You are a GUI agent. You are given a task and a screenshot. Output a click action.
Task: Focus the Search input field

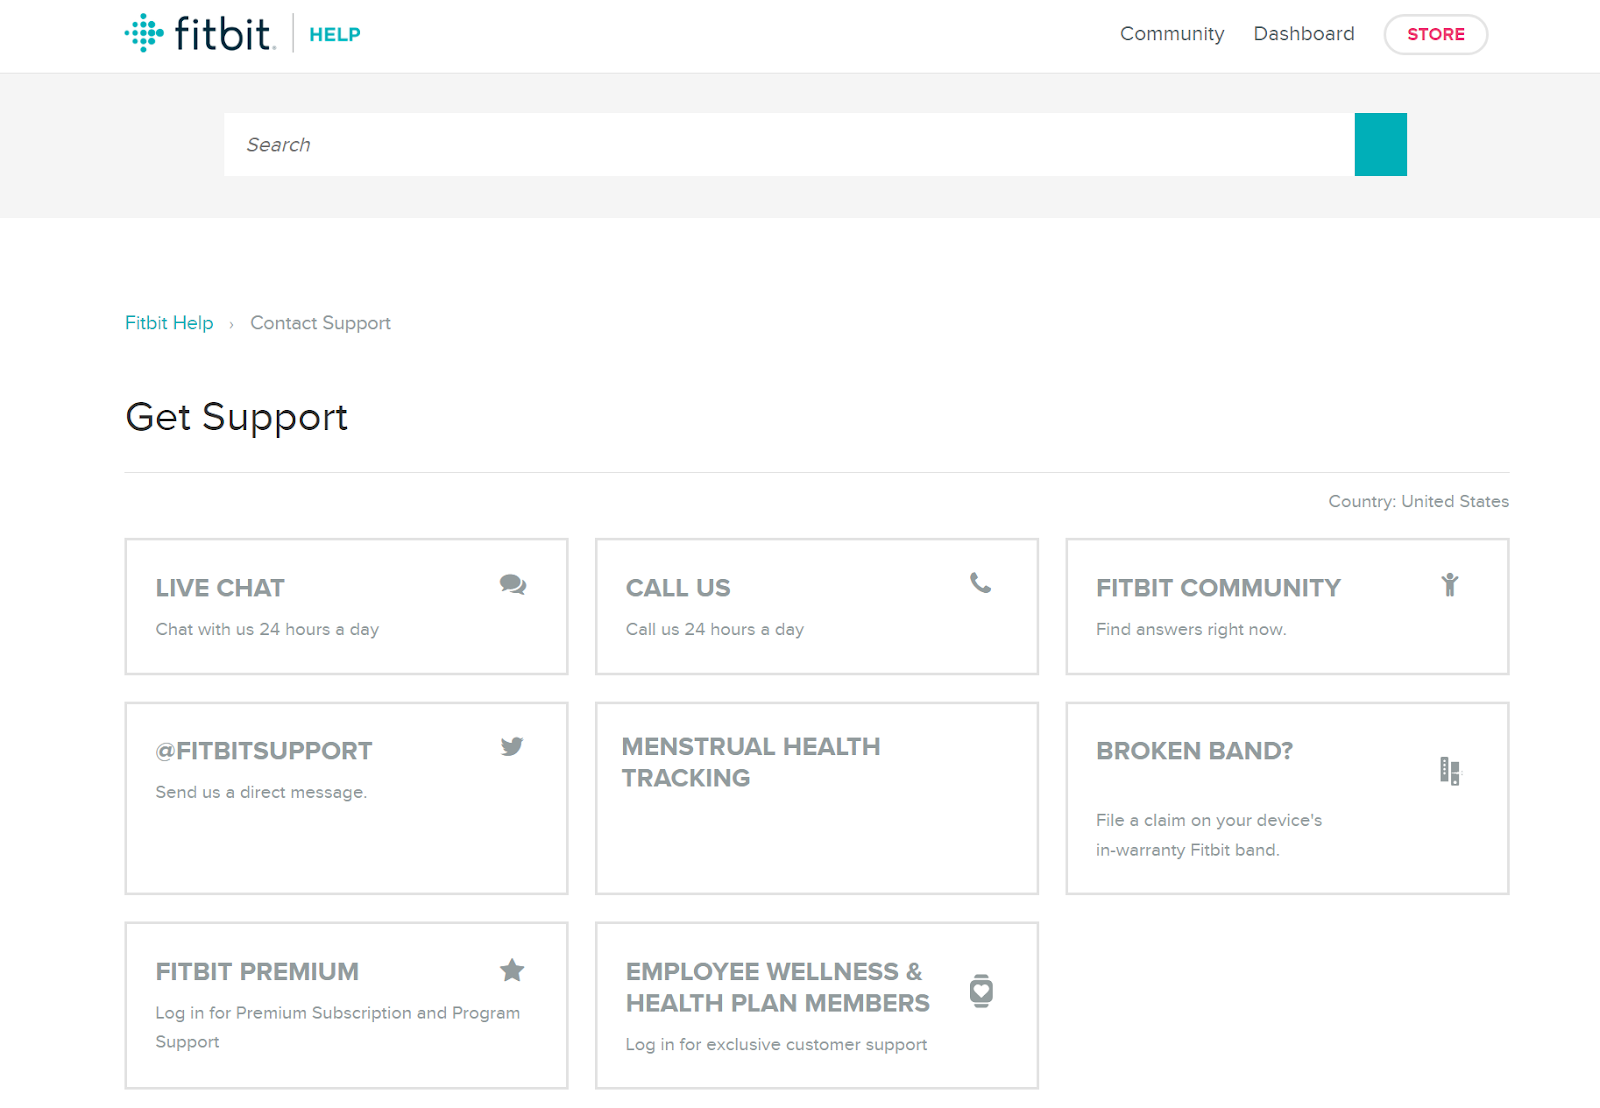tap(789, 145)
